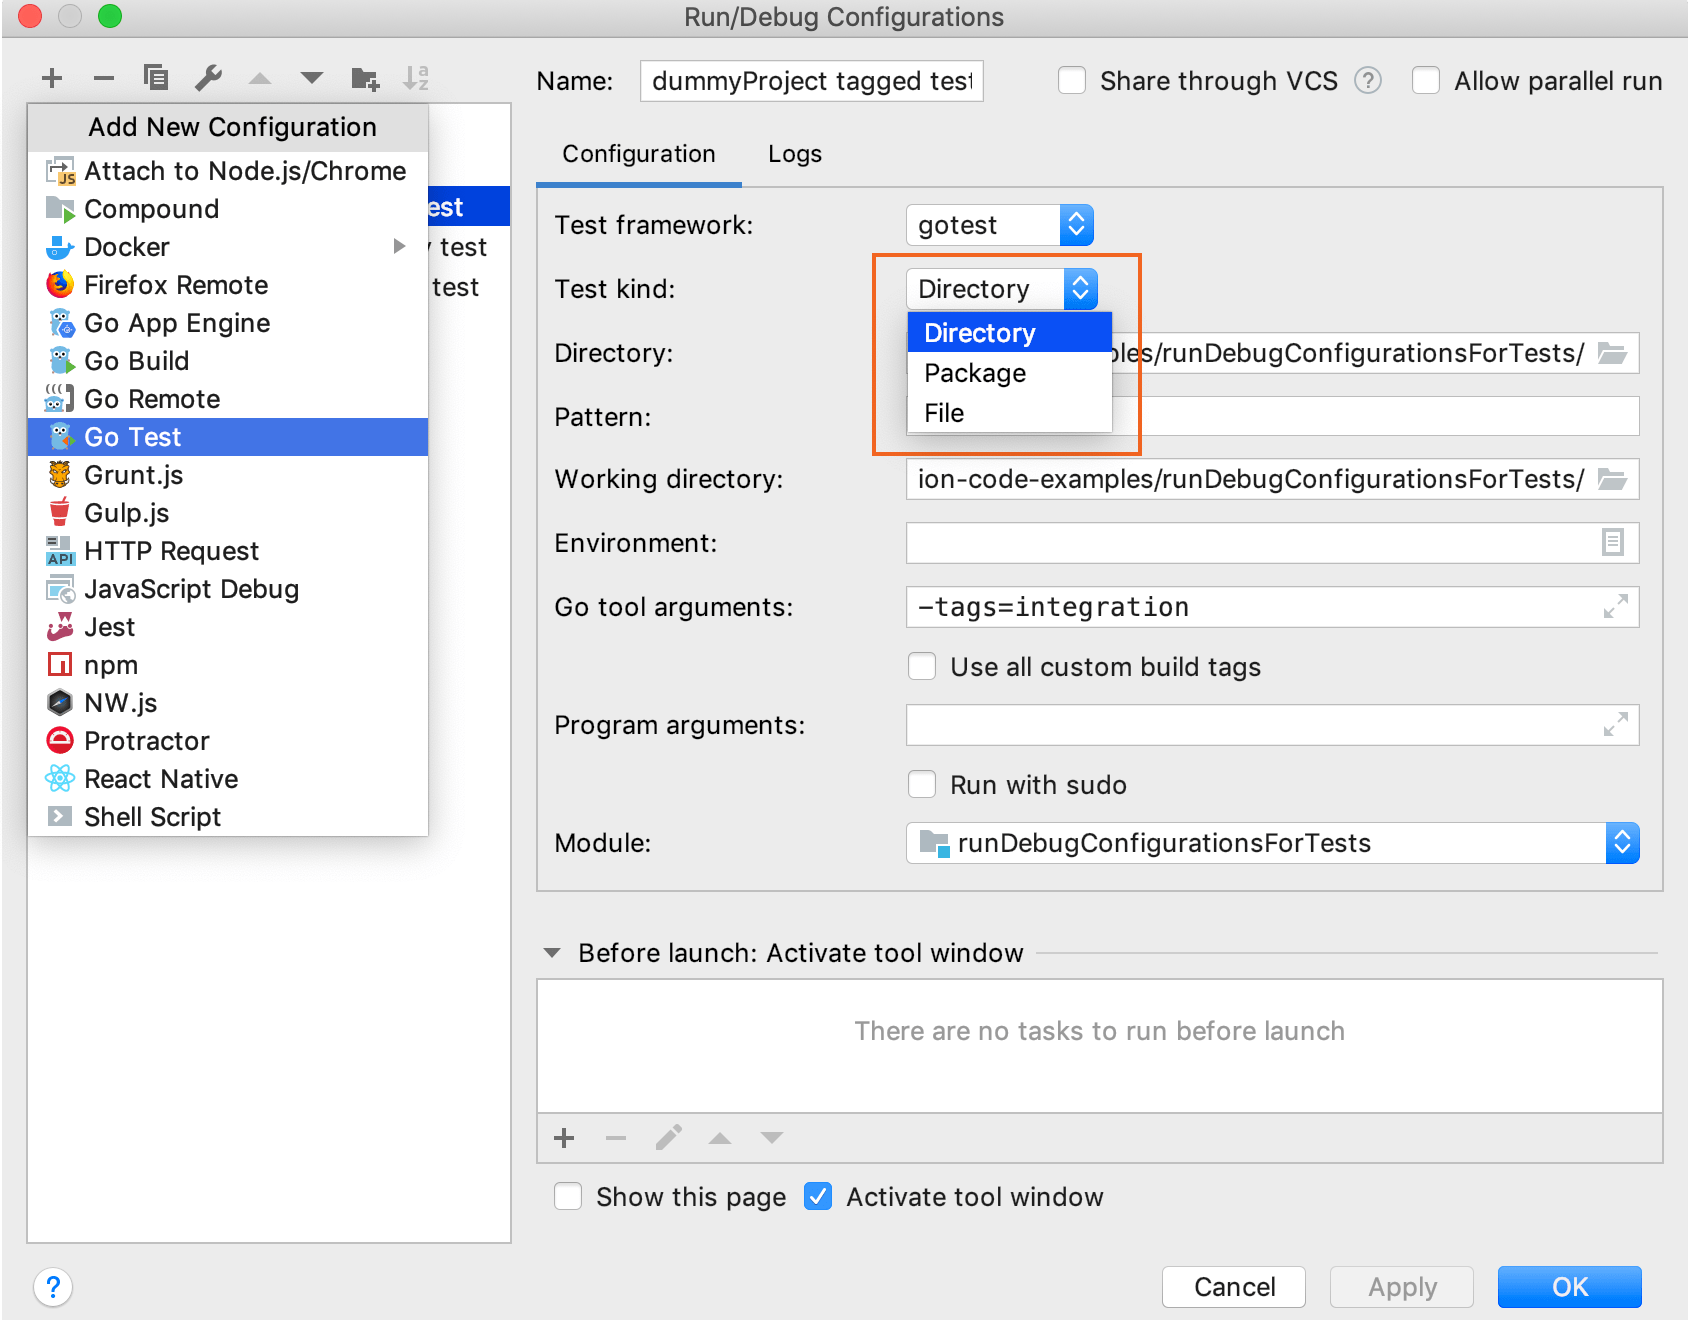1688x1320 pixels.
Task: Remove the before-launch task with minus
Action: point(616,1138)
